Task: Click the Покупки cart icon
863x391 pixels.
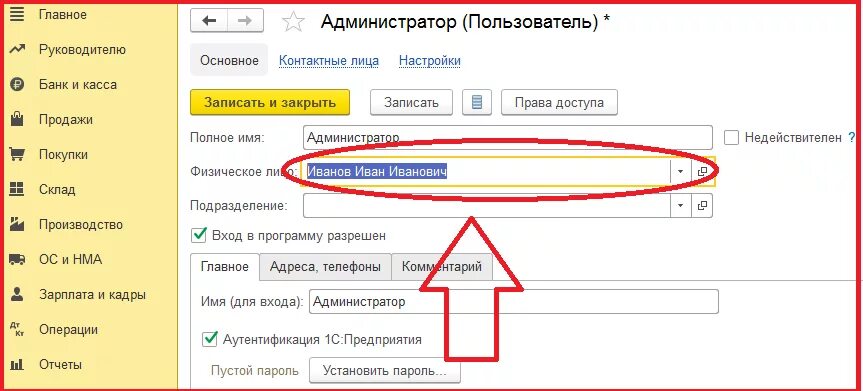Action: 18,155
